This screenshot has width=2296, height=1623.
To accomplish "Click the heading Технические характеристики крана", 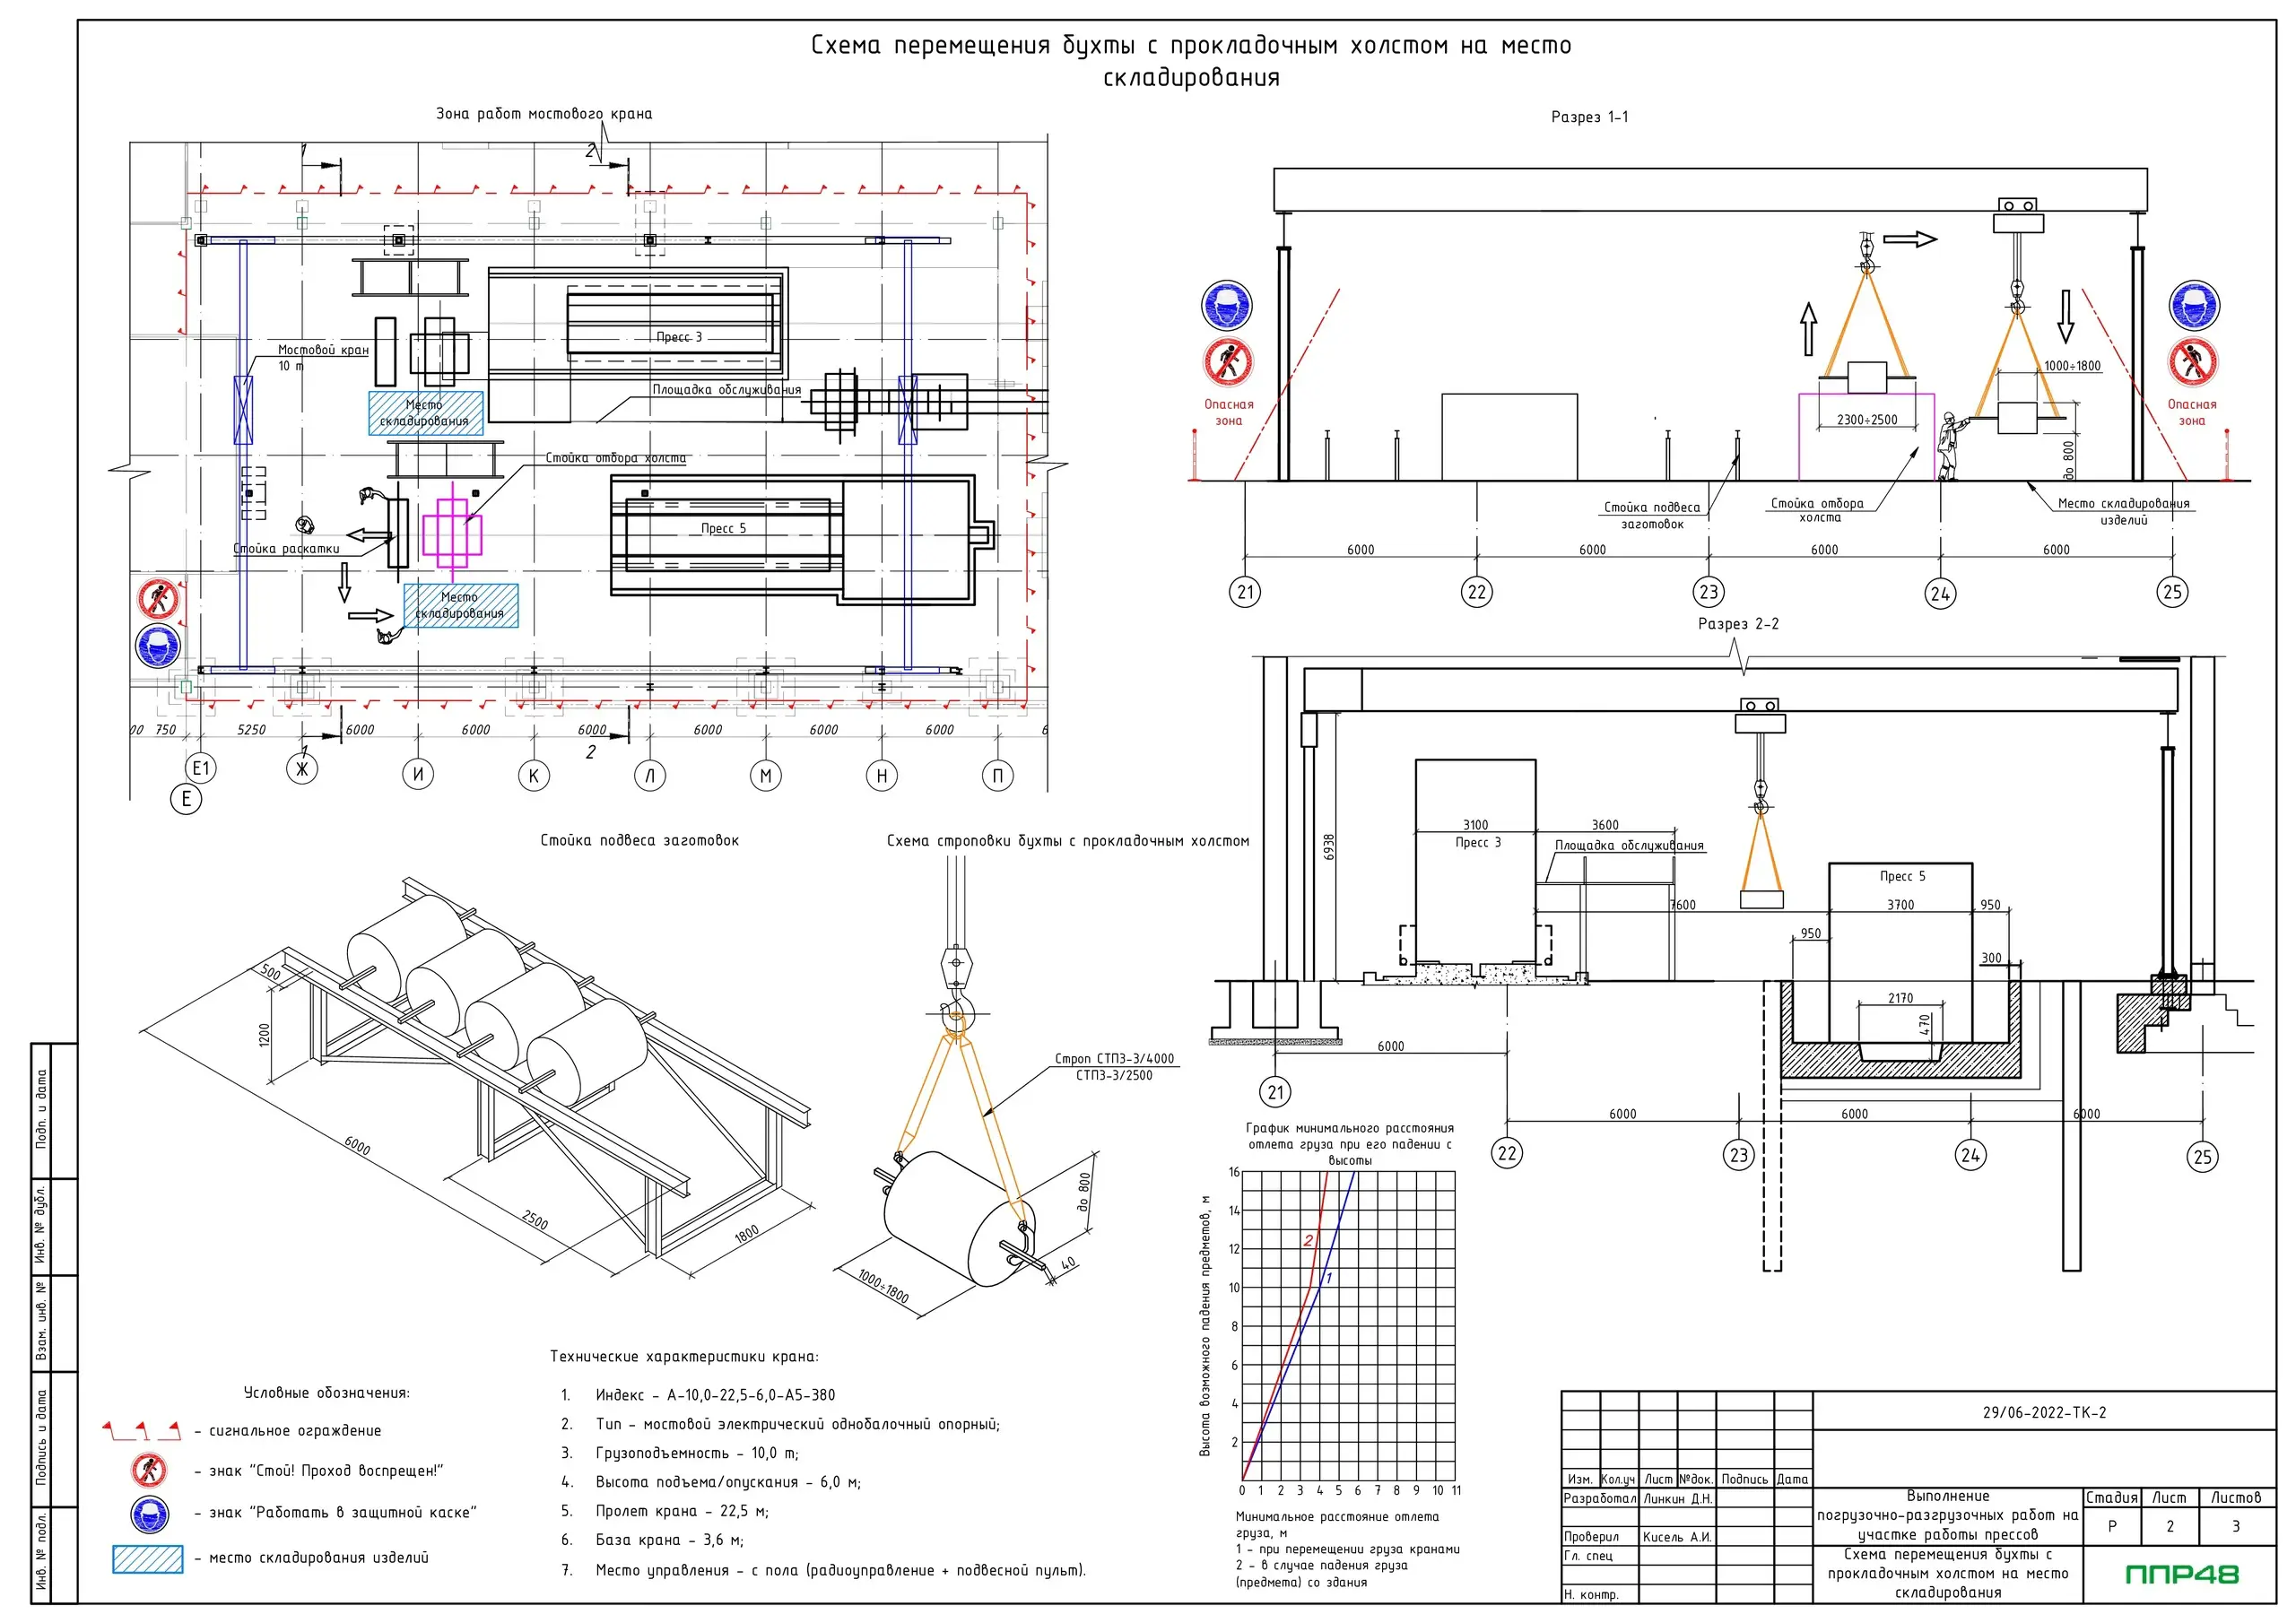I will point(684,1356).
